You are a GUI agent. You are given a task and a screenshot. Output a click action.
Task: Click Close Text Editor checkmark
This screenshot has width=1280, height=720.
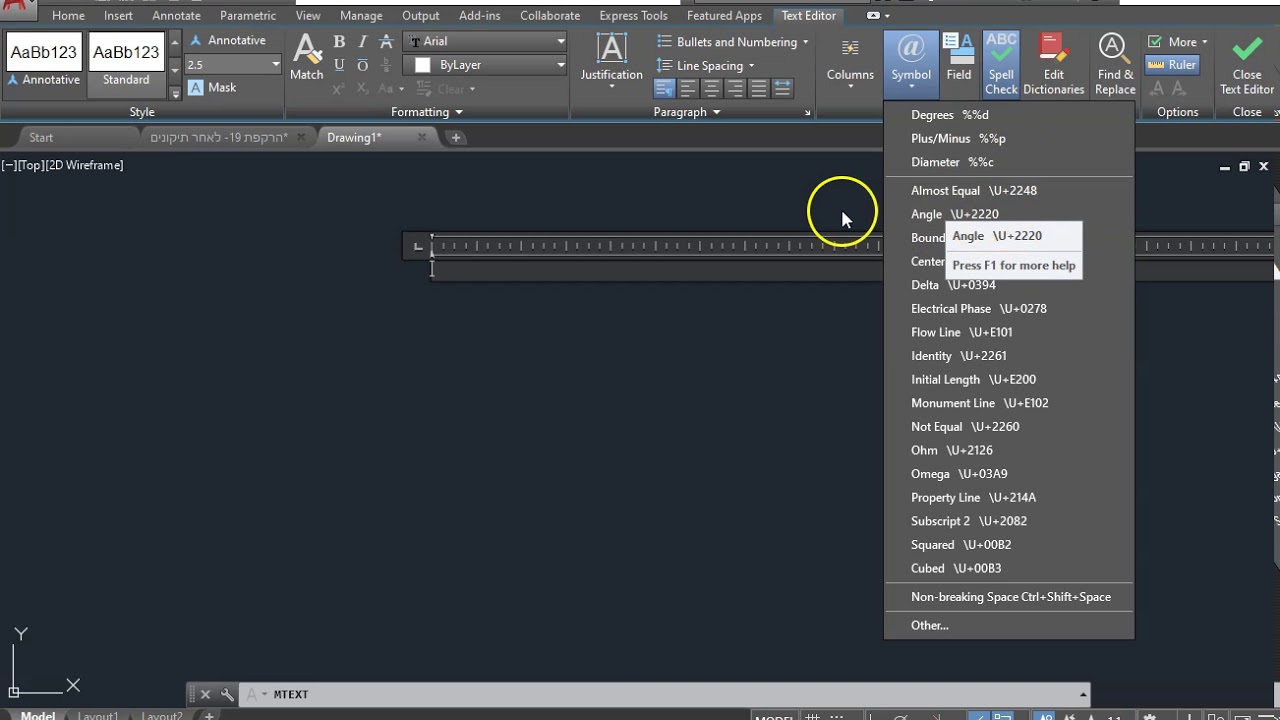coord(1247,64)
